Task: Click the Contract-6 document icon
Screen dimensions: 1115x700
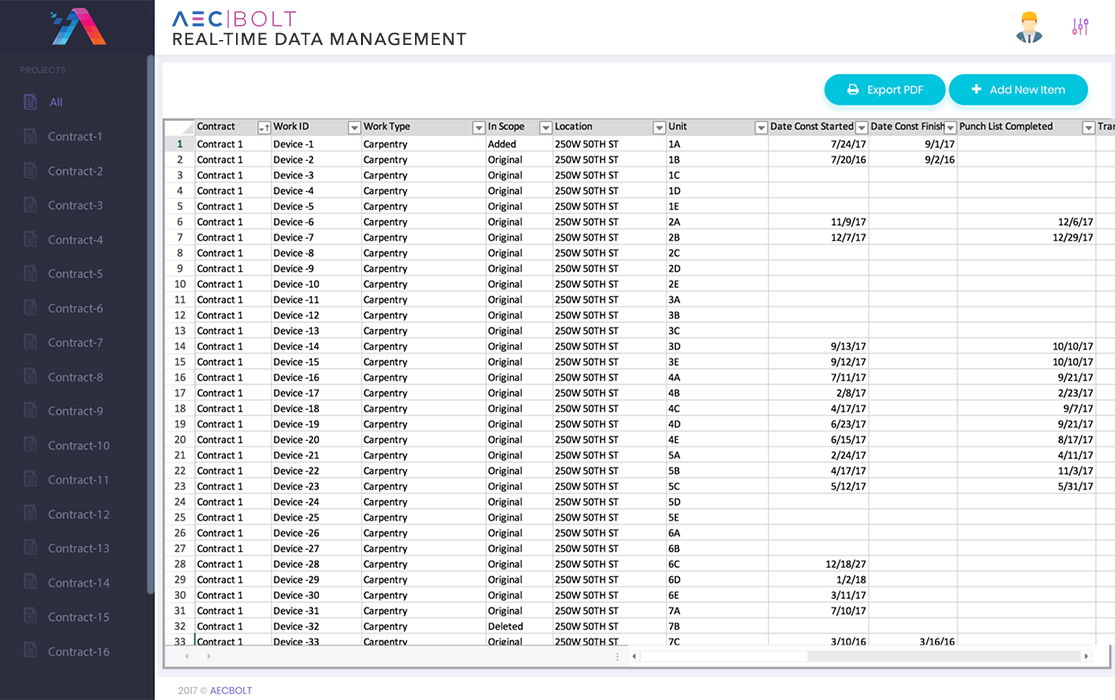Action: pos(30,308)
